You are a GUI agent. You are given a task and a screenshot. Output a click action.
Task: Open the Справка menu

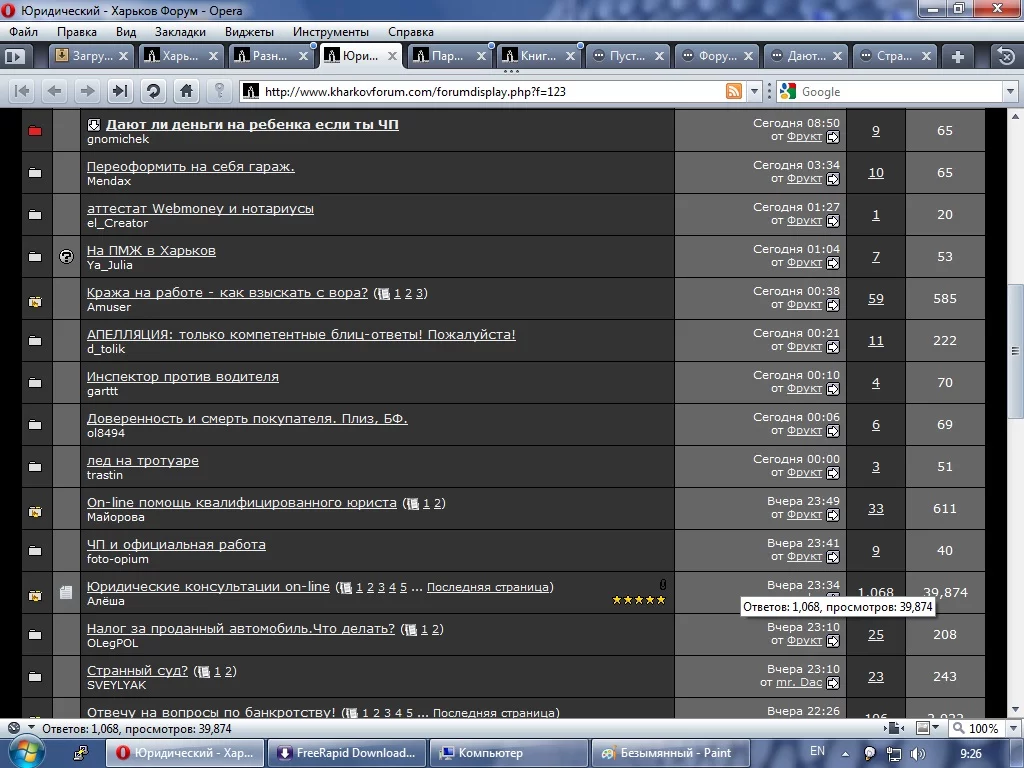pyautogui.click(x=411, y=32)
